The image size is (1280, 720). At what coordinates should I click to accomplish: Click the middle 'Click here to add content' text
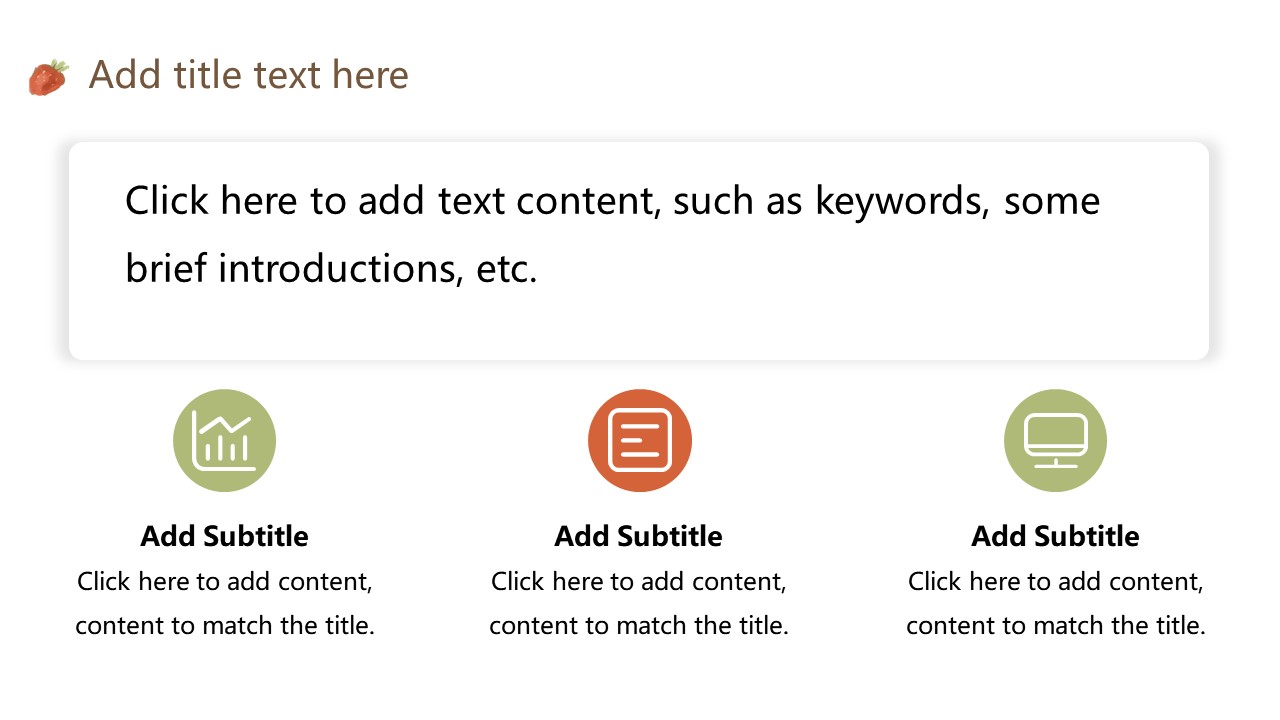[639, 581]
